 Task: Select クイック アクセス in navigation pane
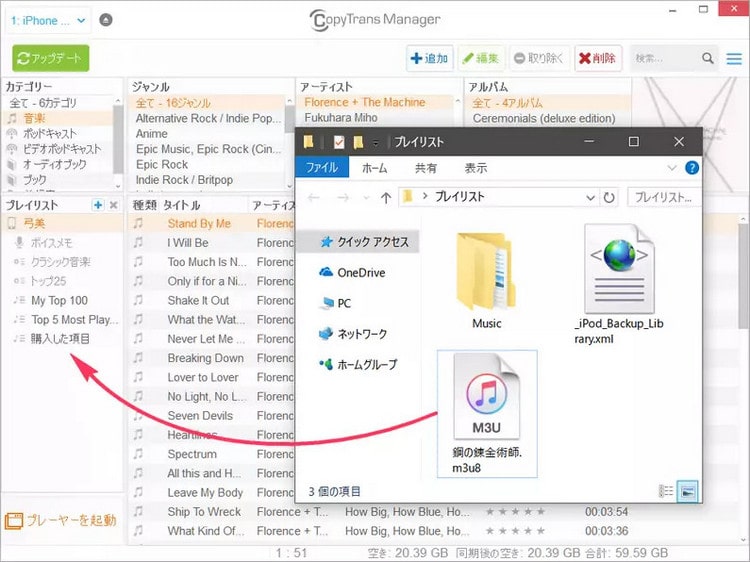[358, 242]
